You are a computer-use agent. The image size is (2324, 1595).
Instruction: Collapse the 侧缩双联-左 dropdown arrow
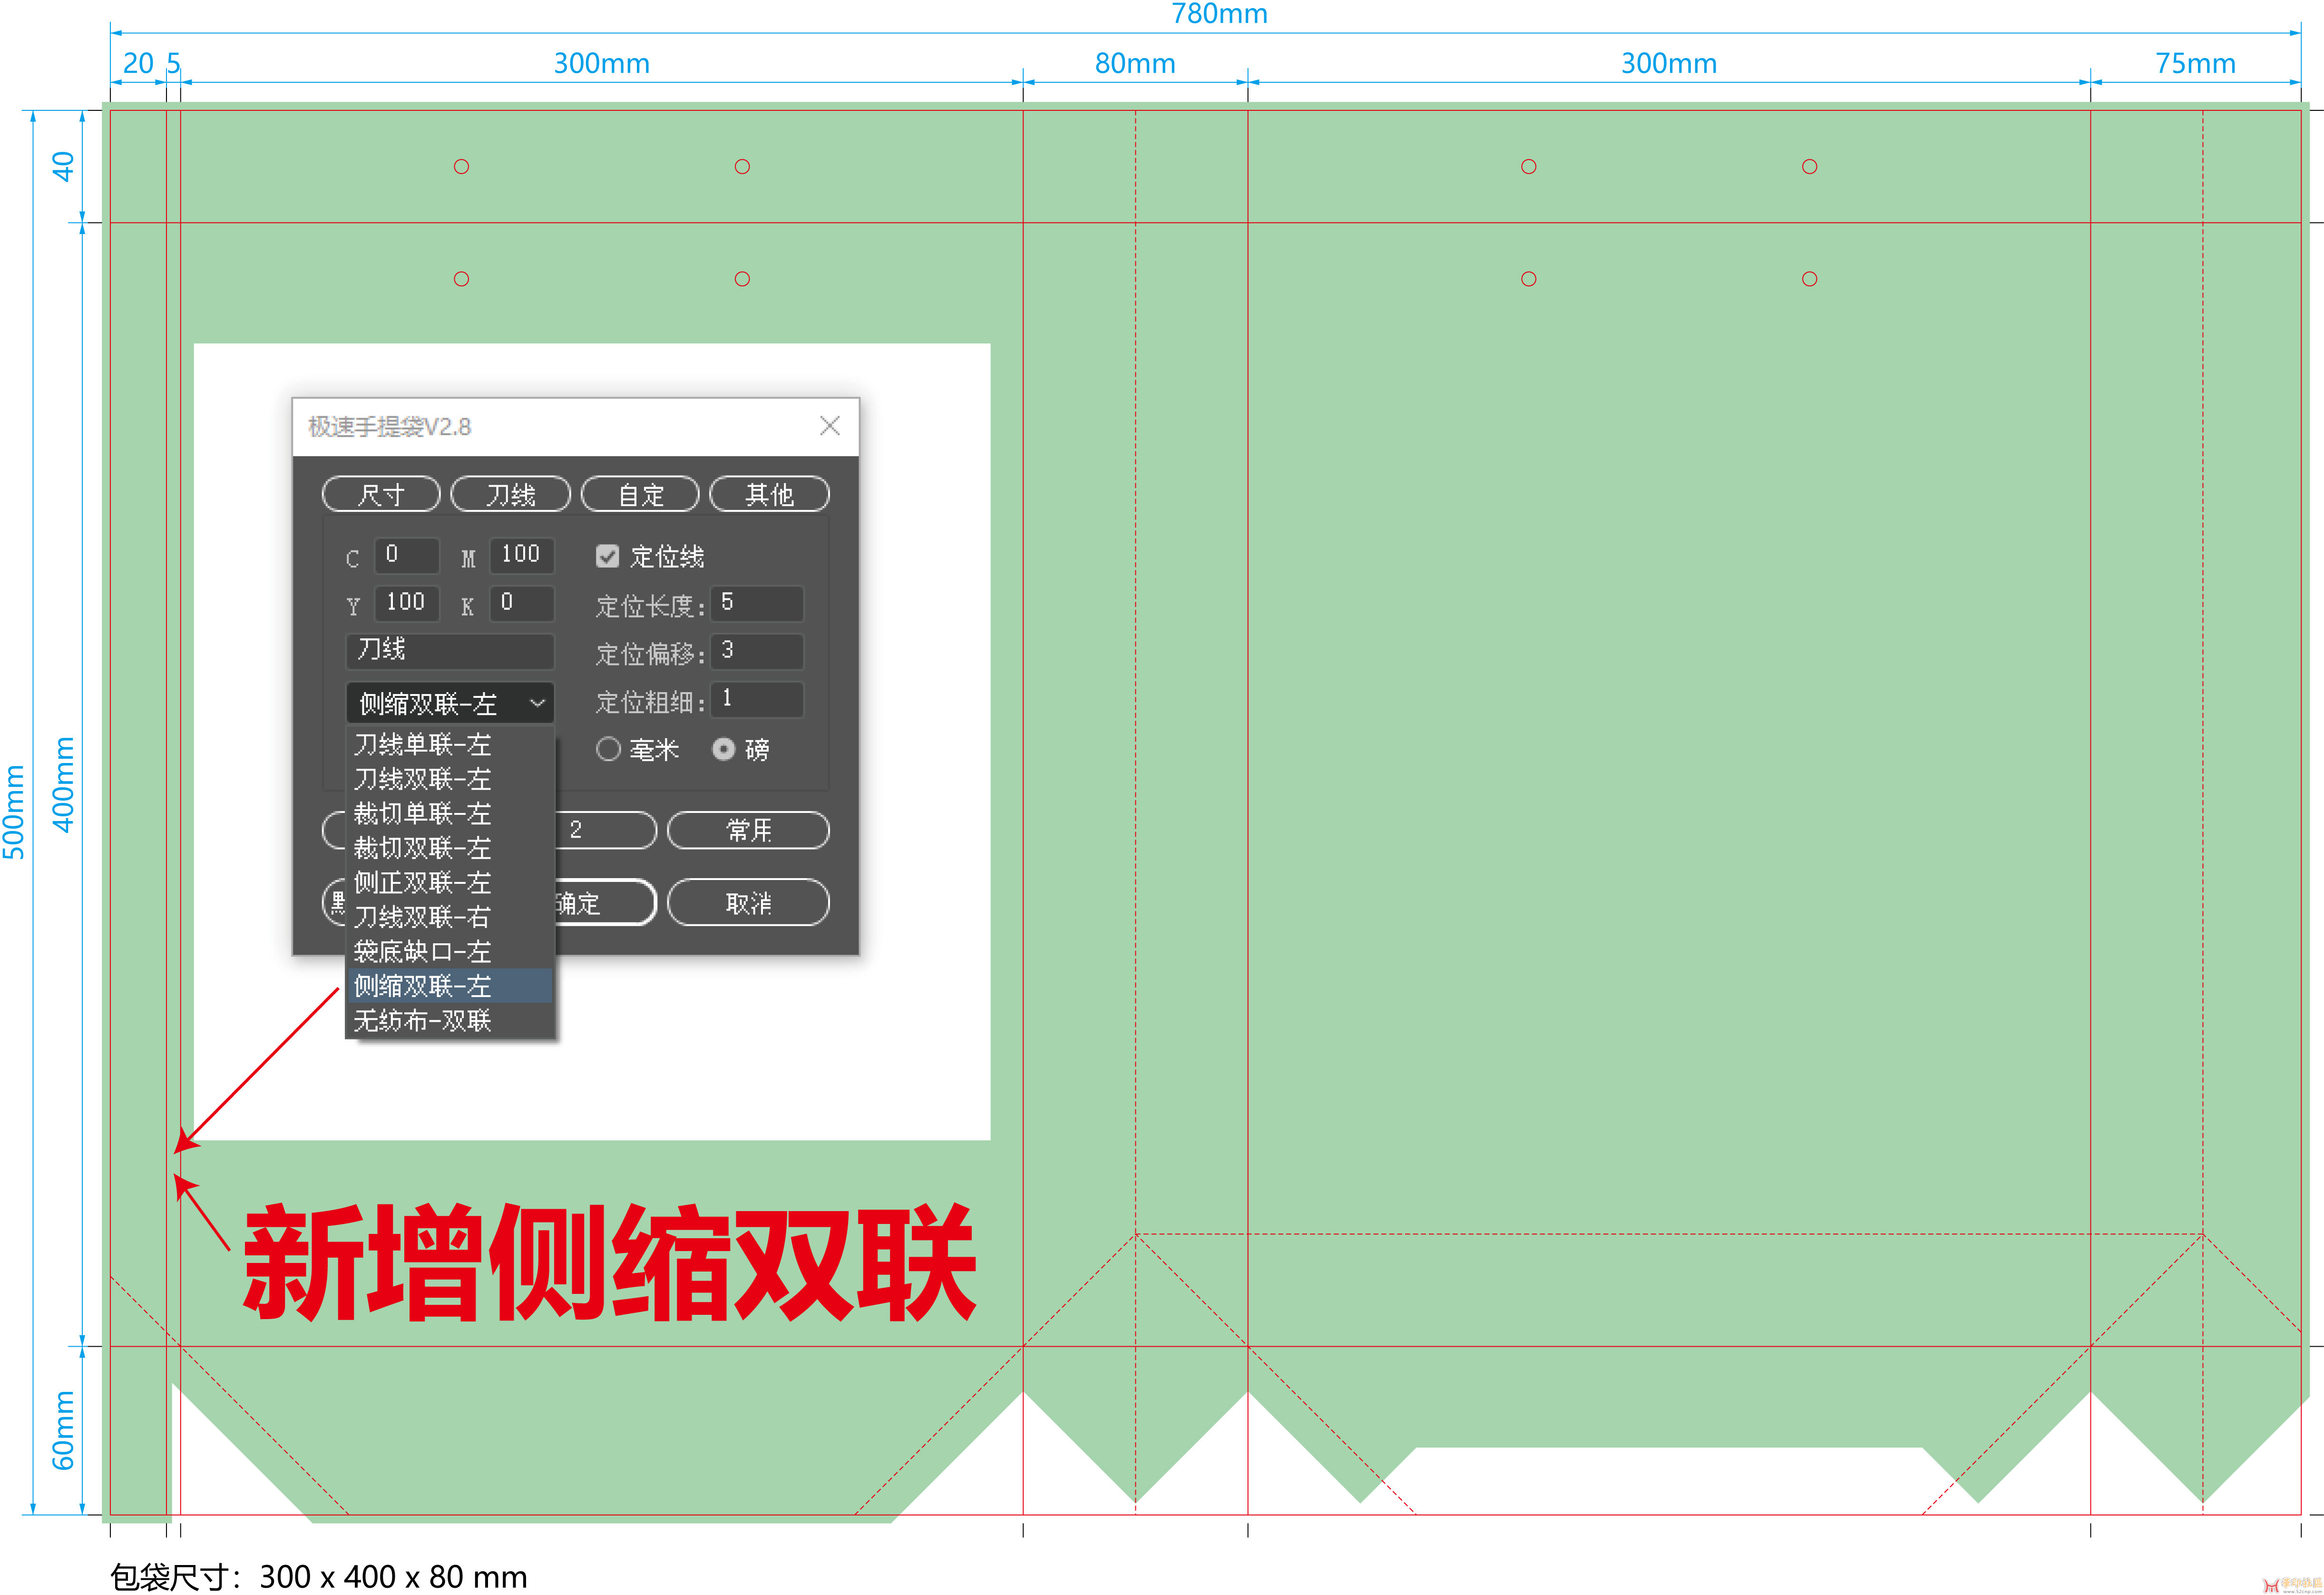537,703
